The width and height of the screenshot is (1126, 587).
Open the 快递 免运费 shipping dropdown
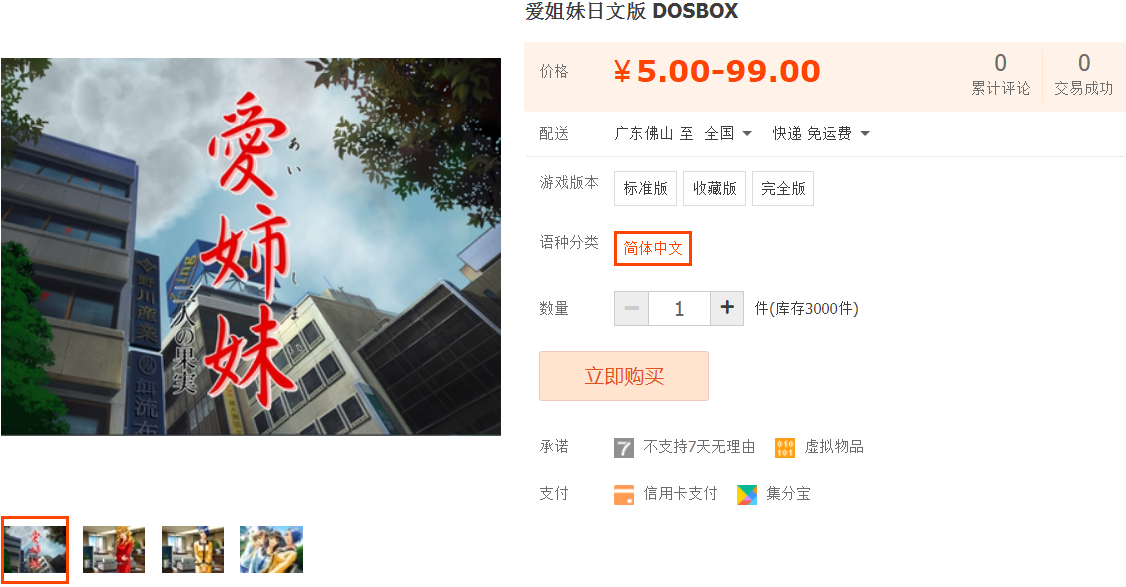[821, 133]
